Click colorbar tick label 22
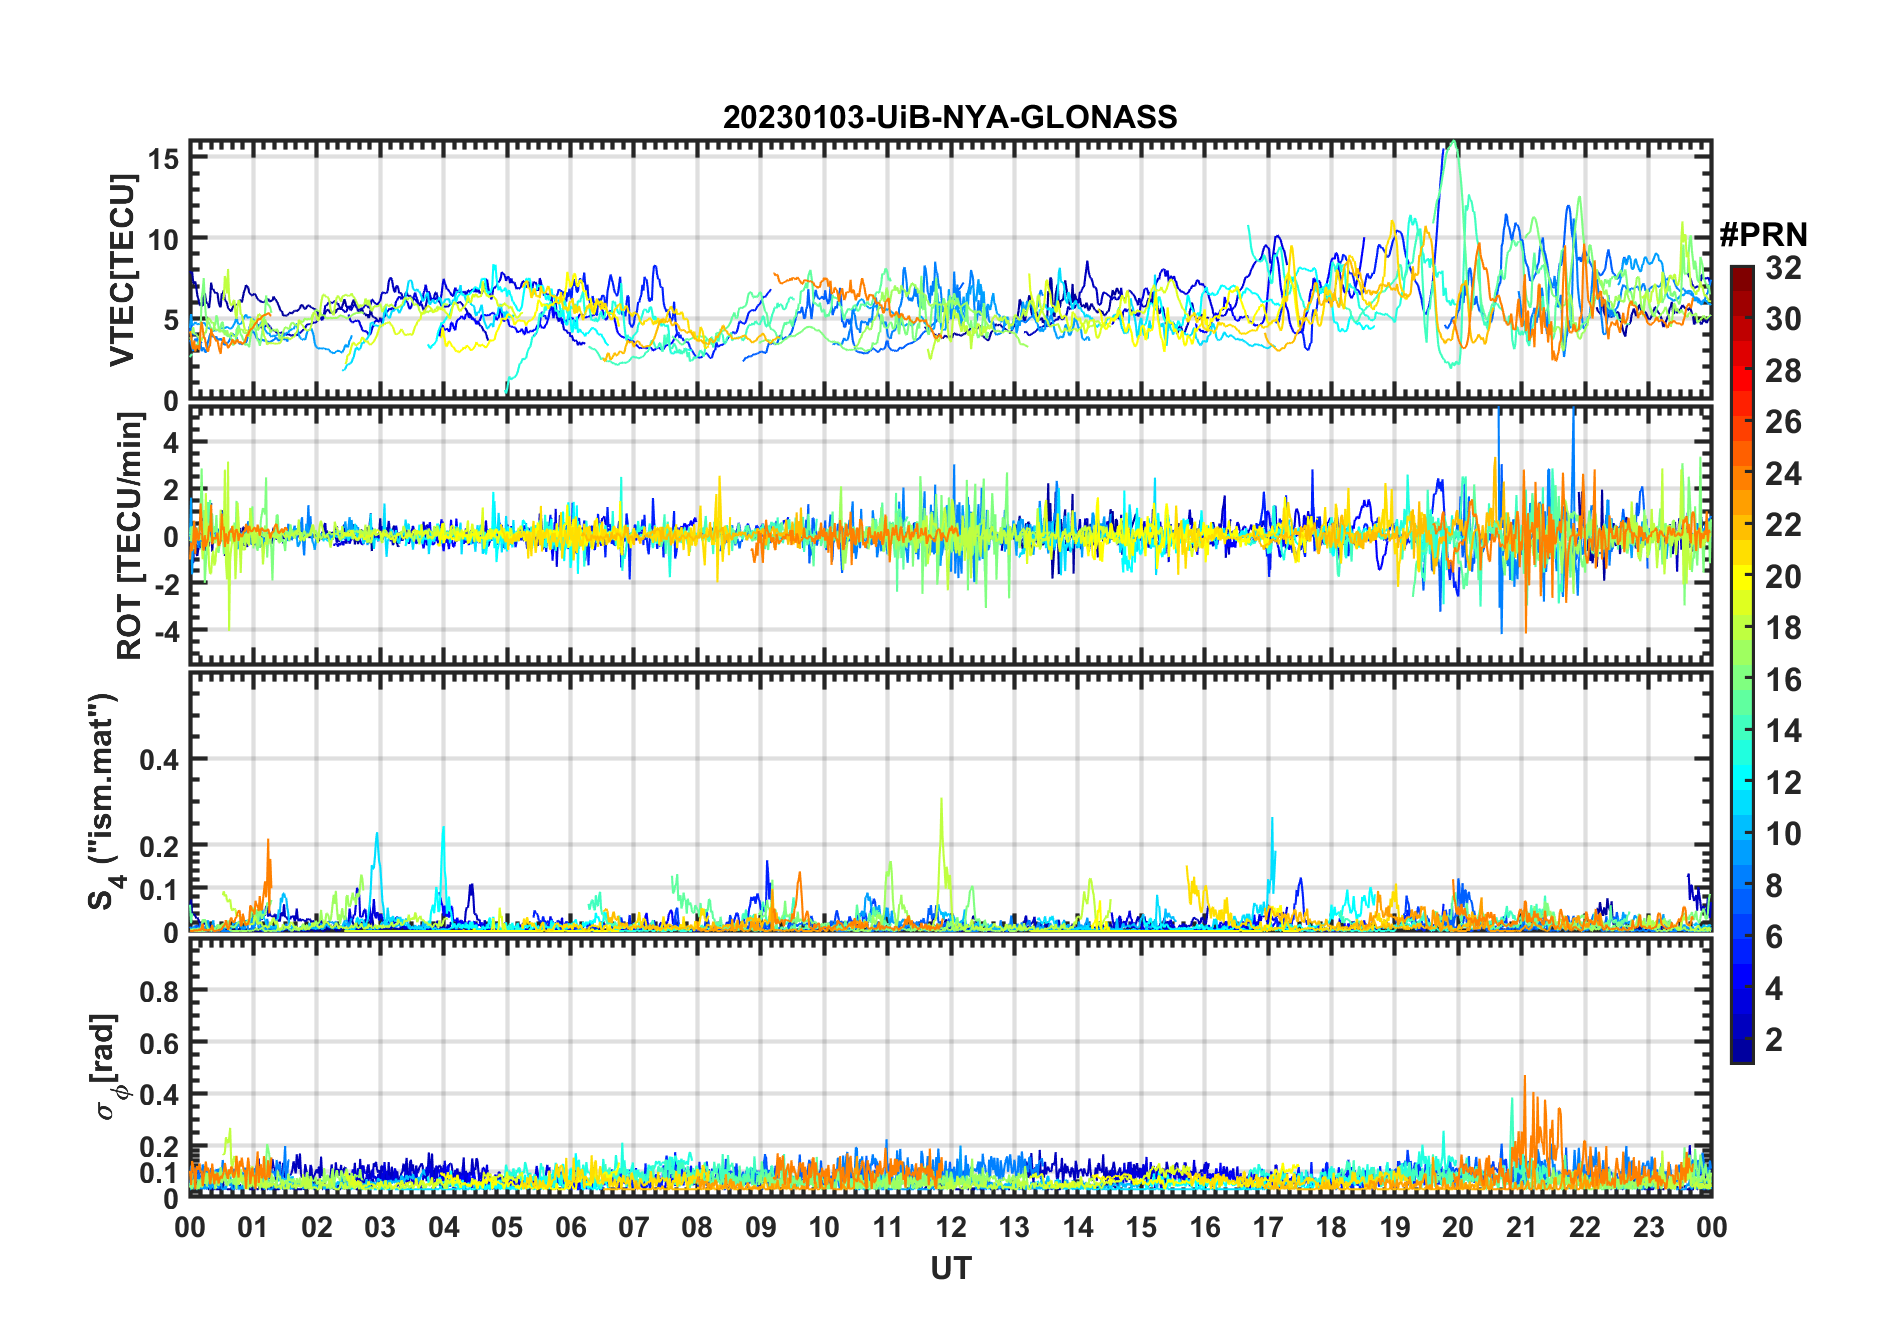Viewport: 1902px width, 1330px height. [x=1783, y=525]
